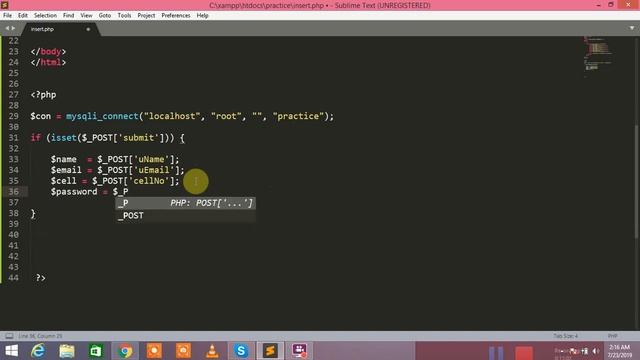This screenshot has height=360, width=640.
Task: Click the $password variable
Action: point(74,192)
